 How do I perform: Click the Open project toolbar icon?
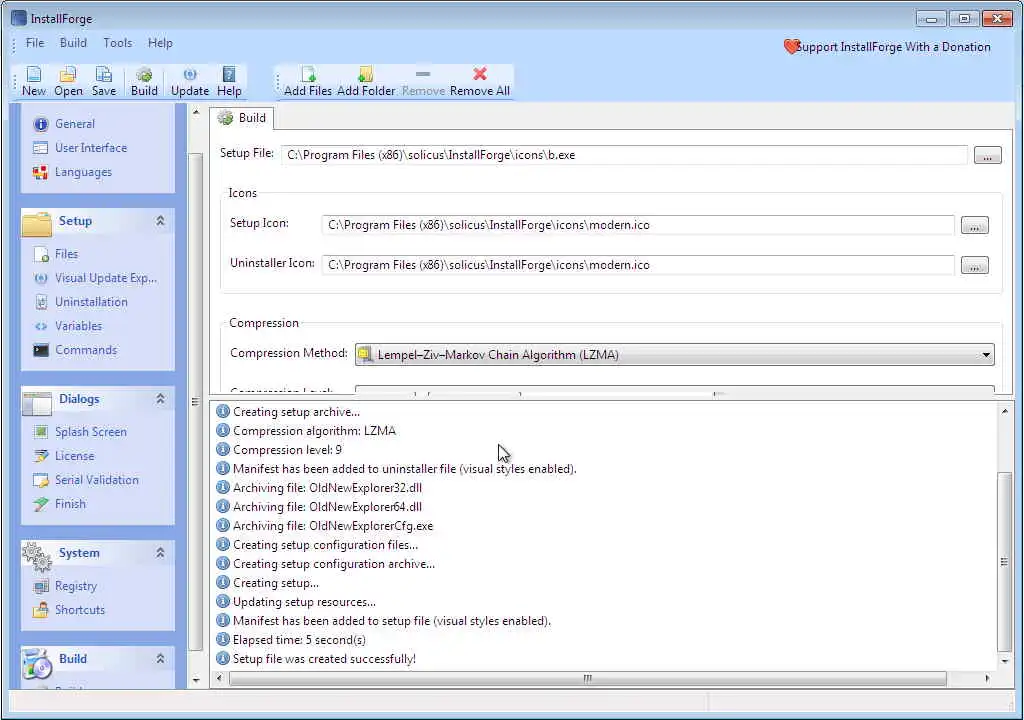tap(68, 82)
